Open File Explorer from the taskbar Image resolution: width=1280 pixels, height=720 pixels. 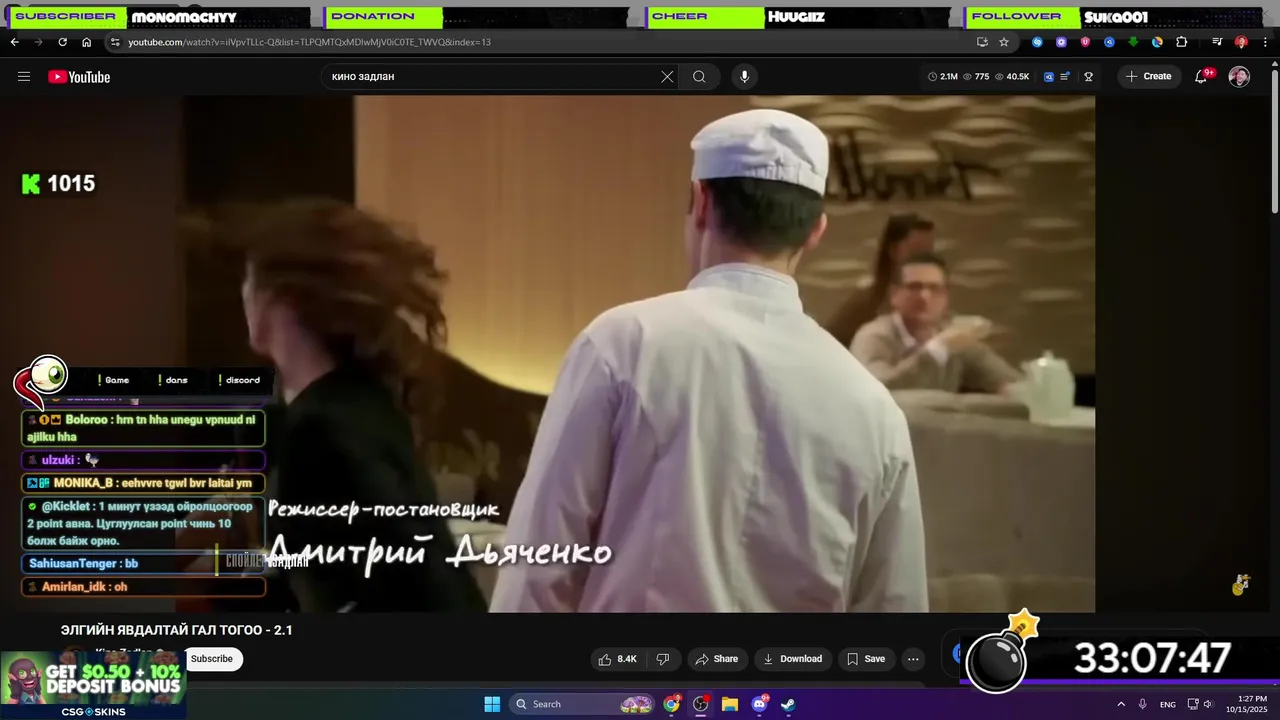click(730, 704)
